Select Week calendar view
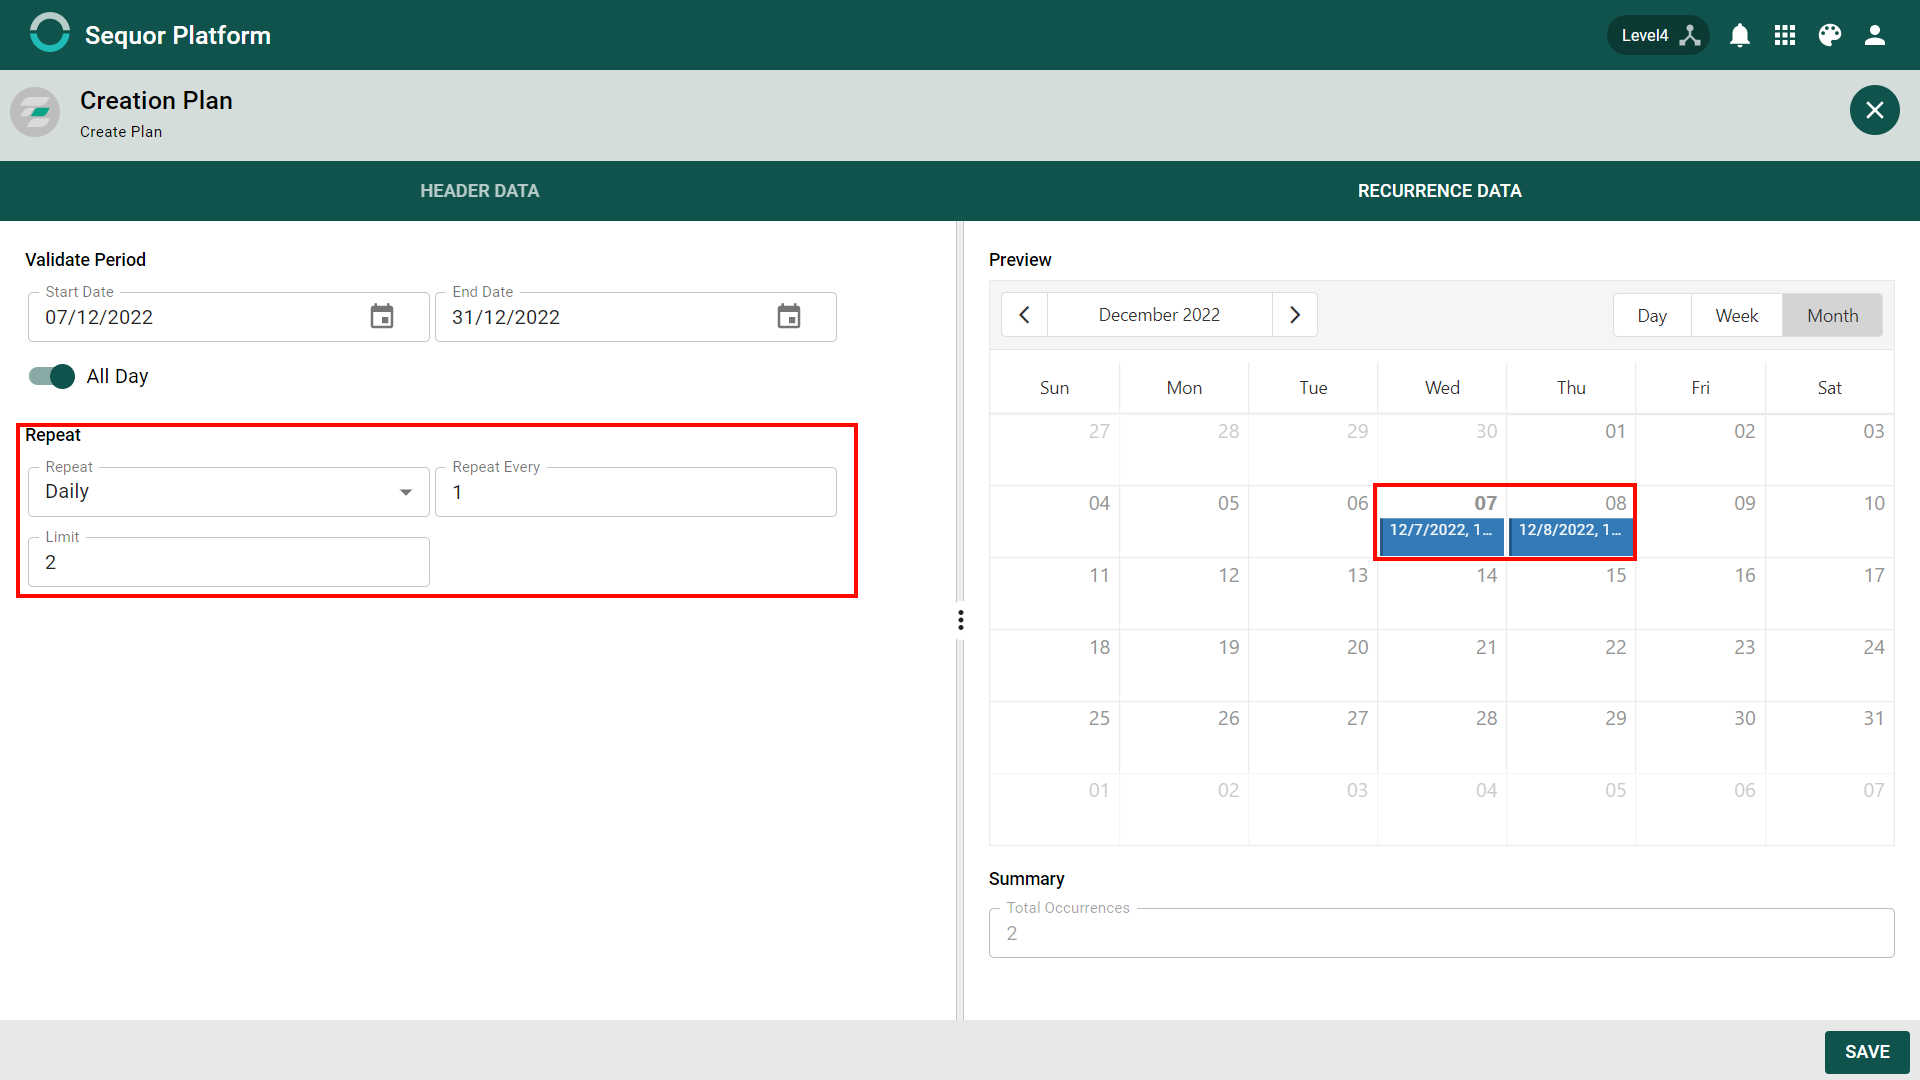This screenshot has width=1920, height=1080. point(1737,315)
